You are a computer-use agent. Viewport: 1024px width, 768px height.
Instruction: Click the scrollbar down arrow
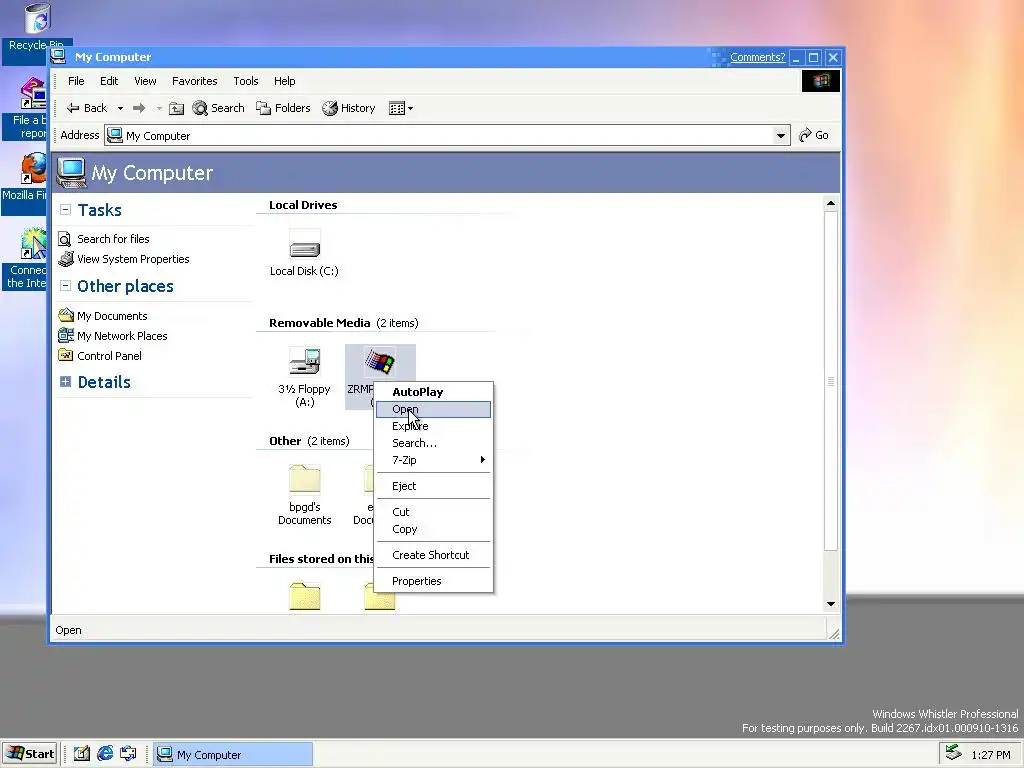click(x=831, y=604)
